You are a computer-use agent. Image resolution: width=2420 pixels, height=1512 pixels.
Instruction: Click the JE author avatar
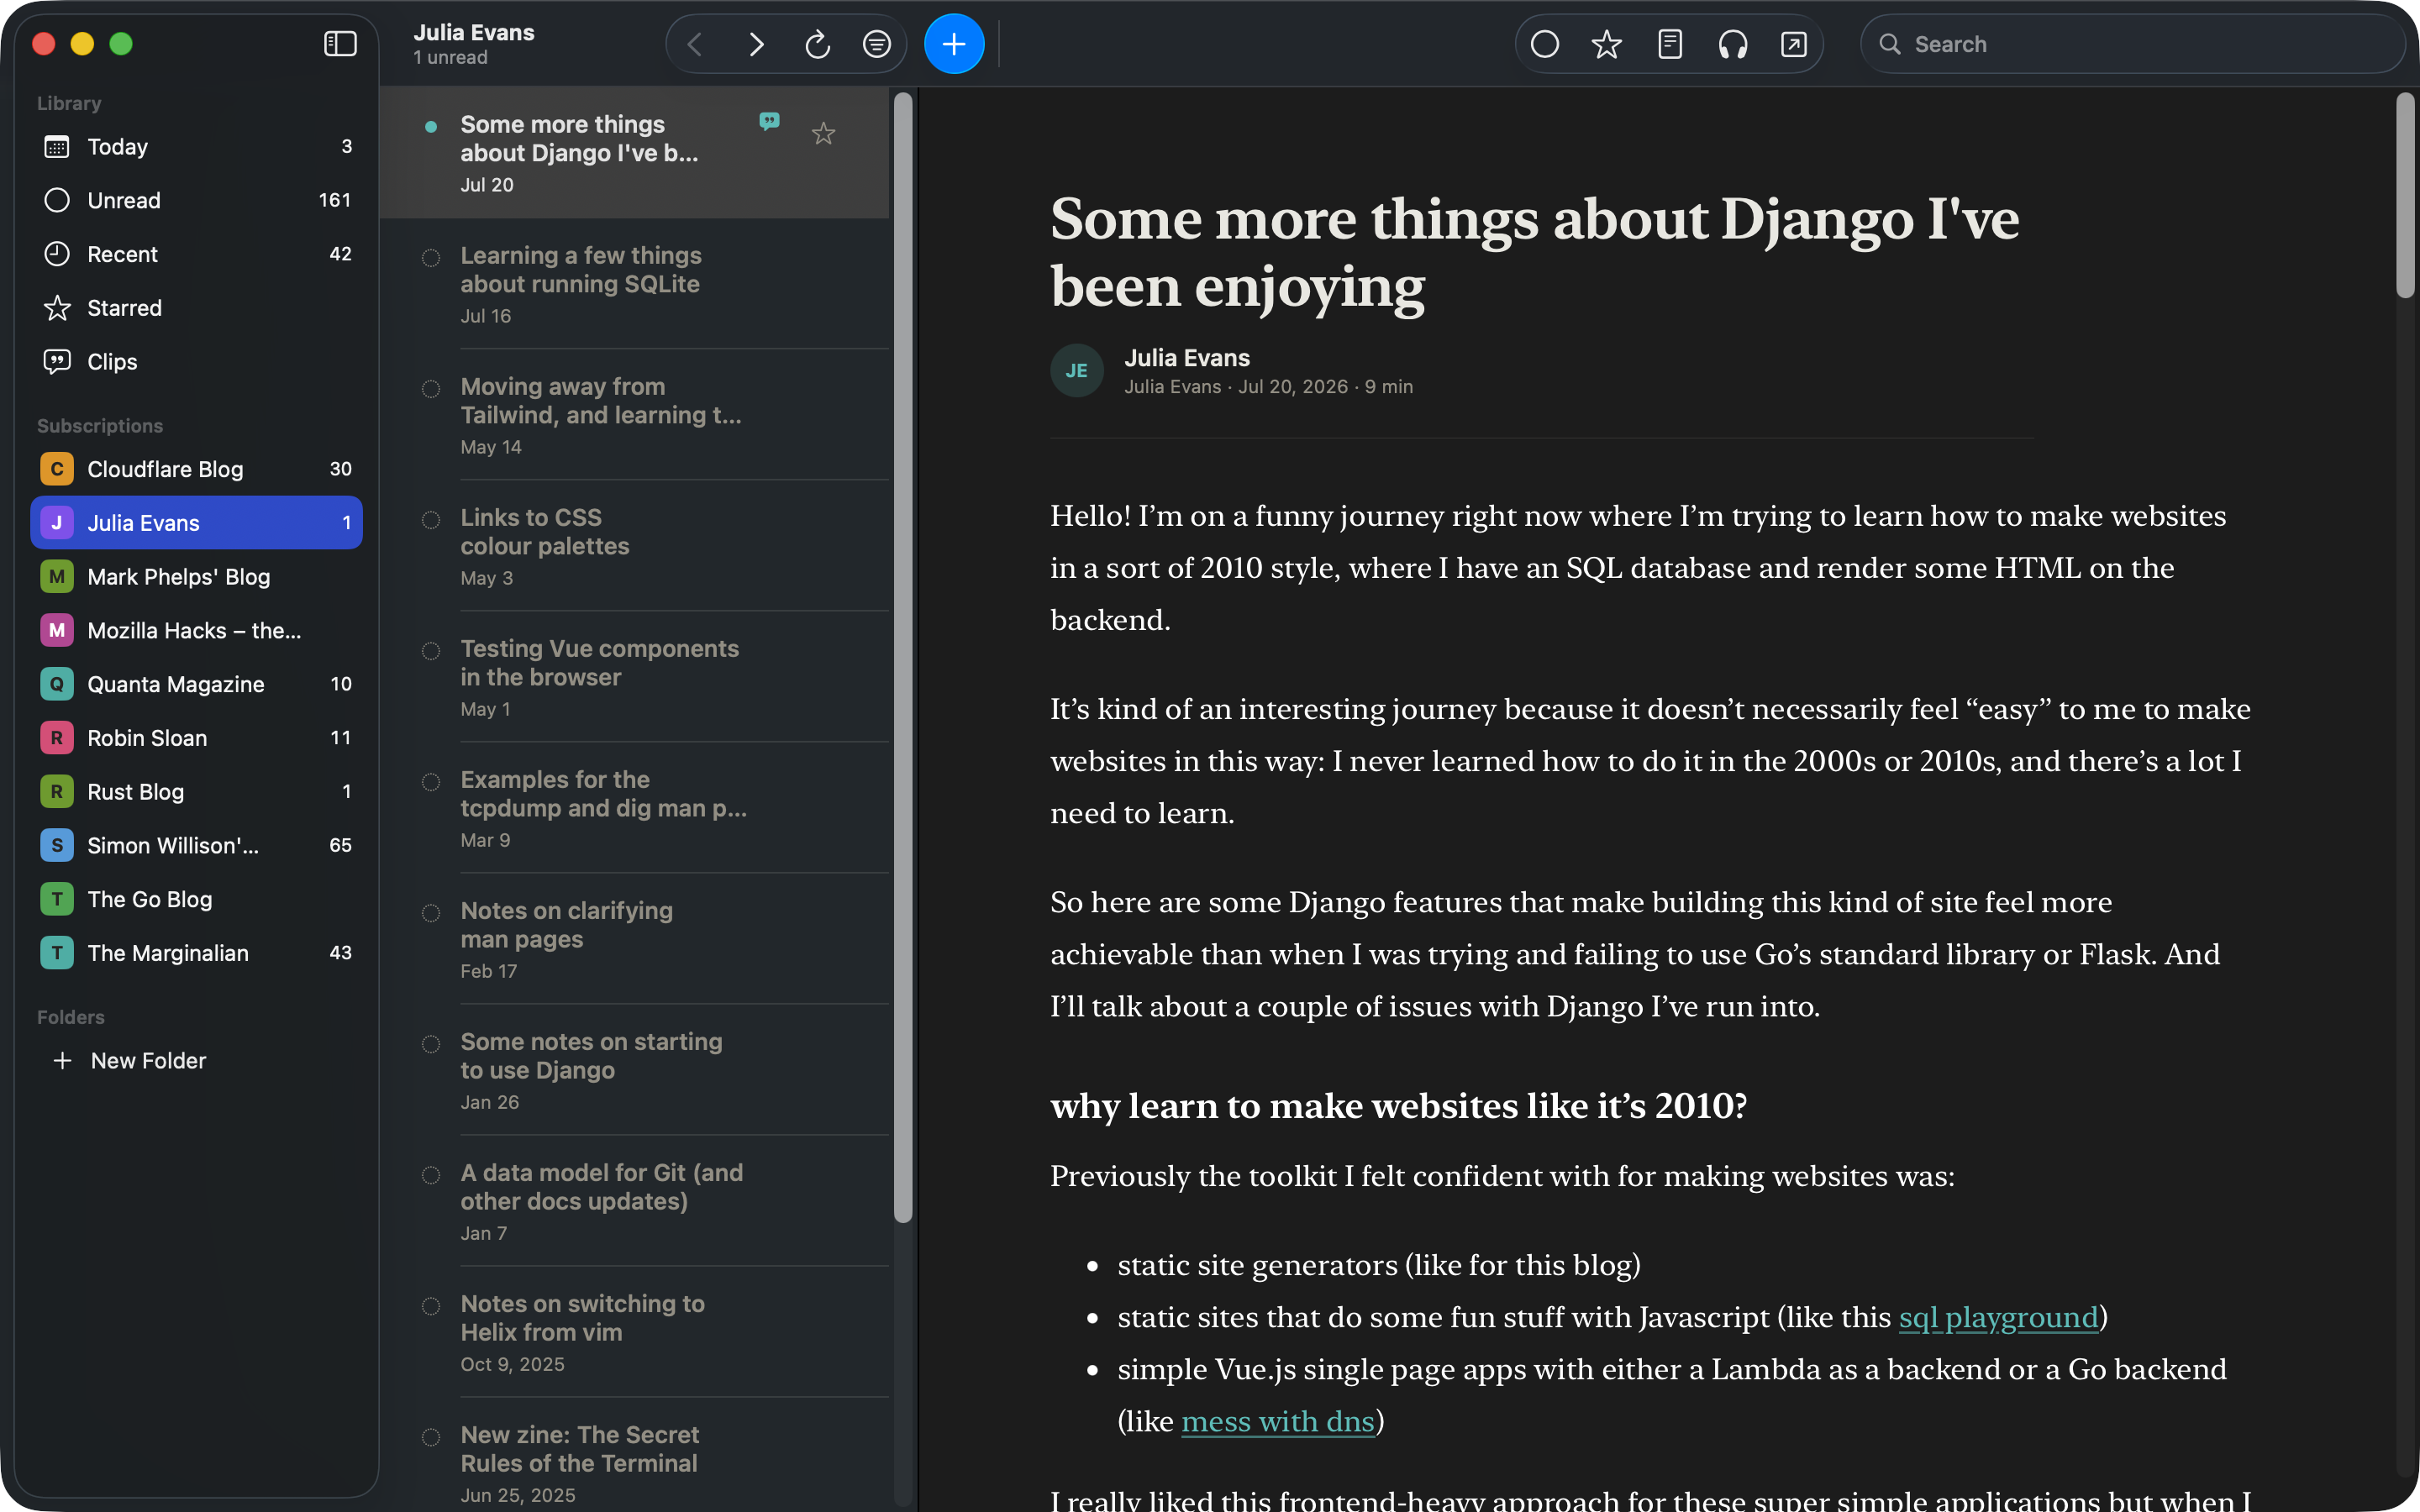point(1076,371)
